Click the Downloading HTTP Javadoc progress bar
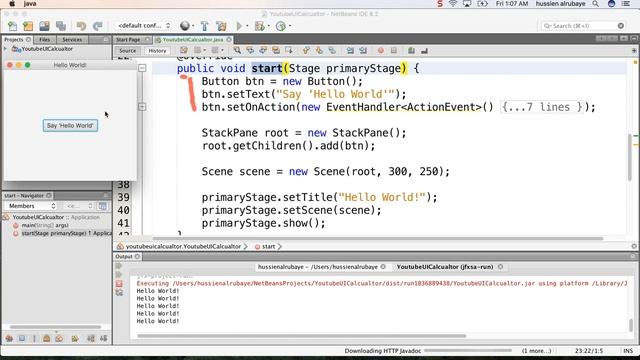 coord(468,351)
